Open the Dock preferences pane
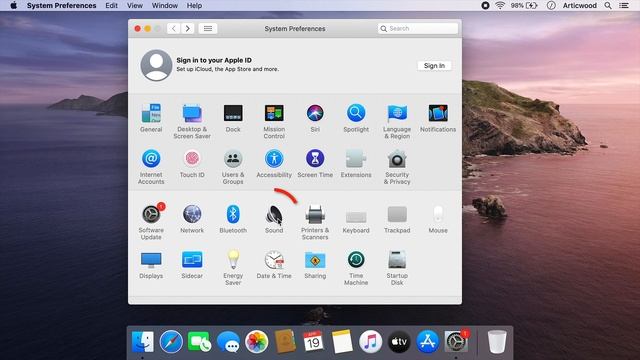 [x=233, y=113]
